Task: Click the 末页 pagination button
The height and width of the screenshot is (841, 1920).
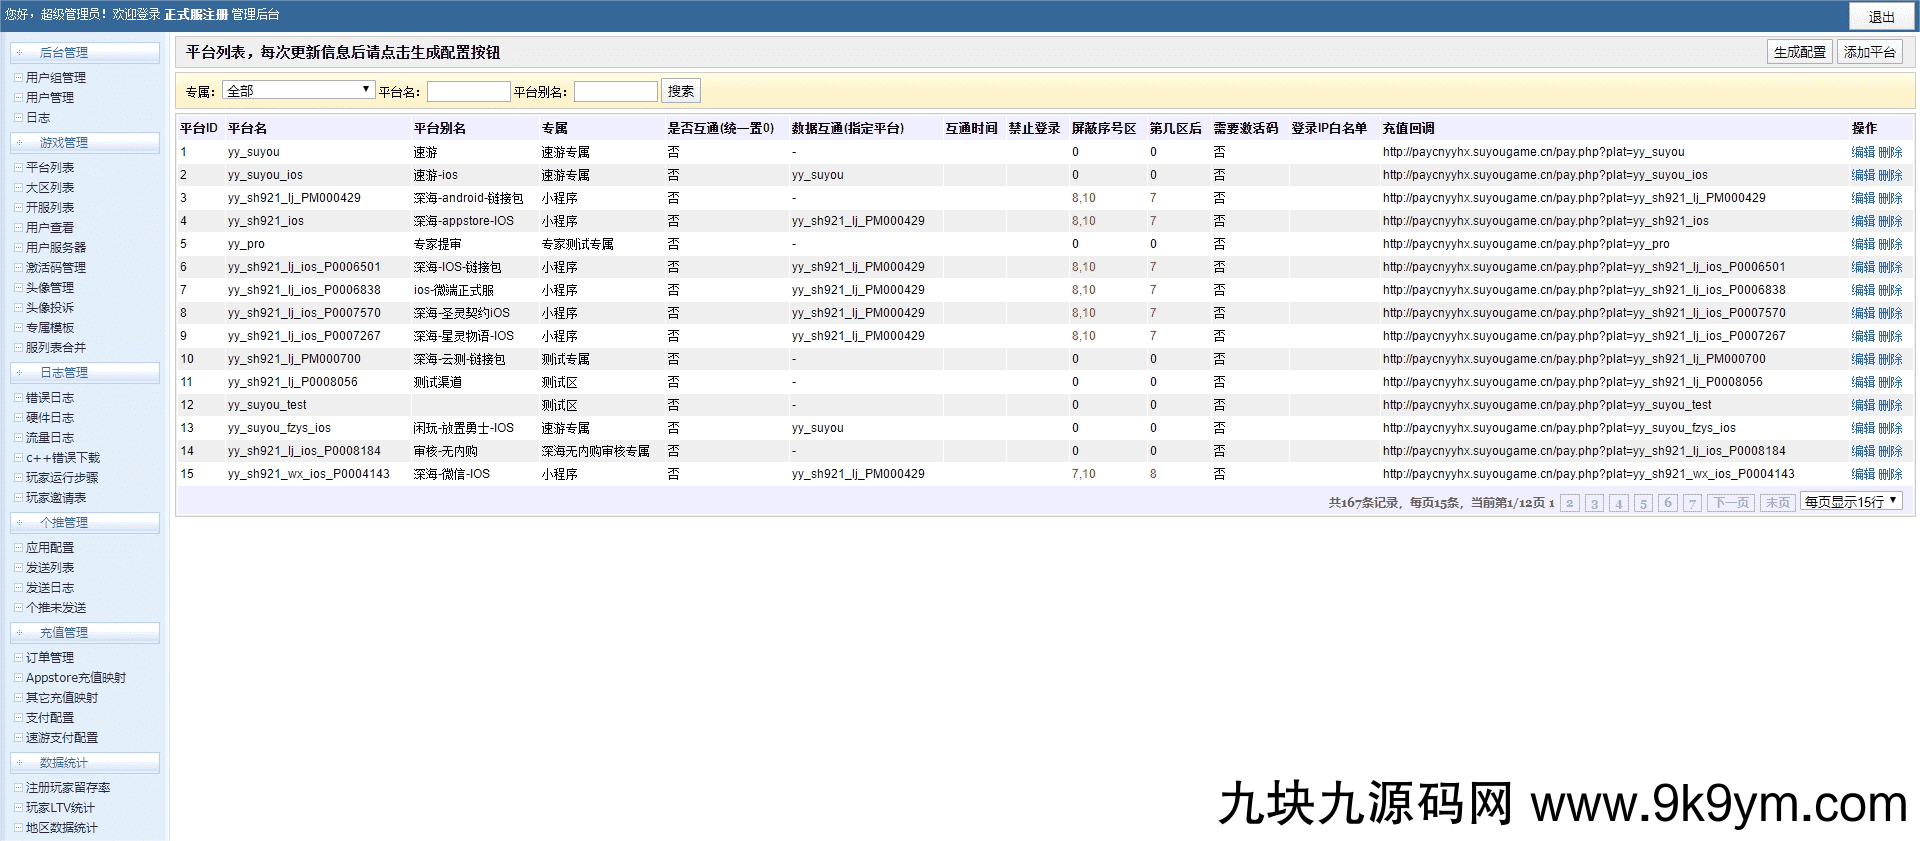Action: [x=1777, y=503]
